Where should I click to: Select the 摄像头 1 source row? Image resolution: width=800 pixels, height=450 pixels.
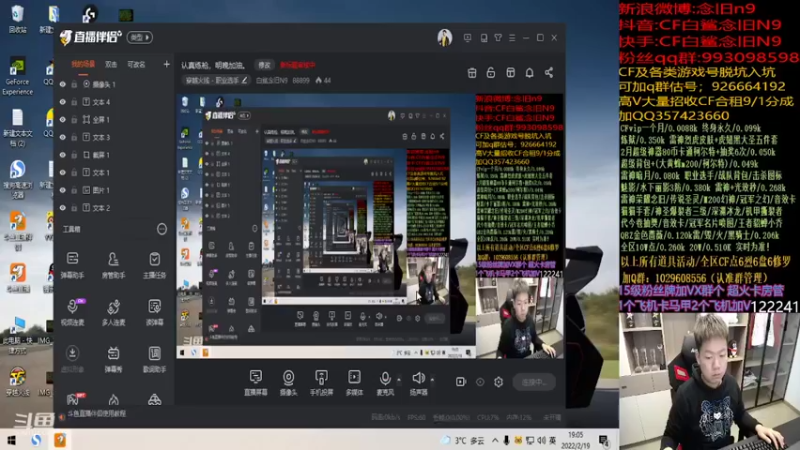(114, 84)
